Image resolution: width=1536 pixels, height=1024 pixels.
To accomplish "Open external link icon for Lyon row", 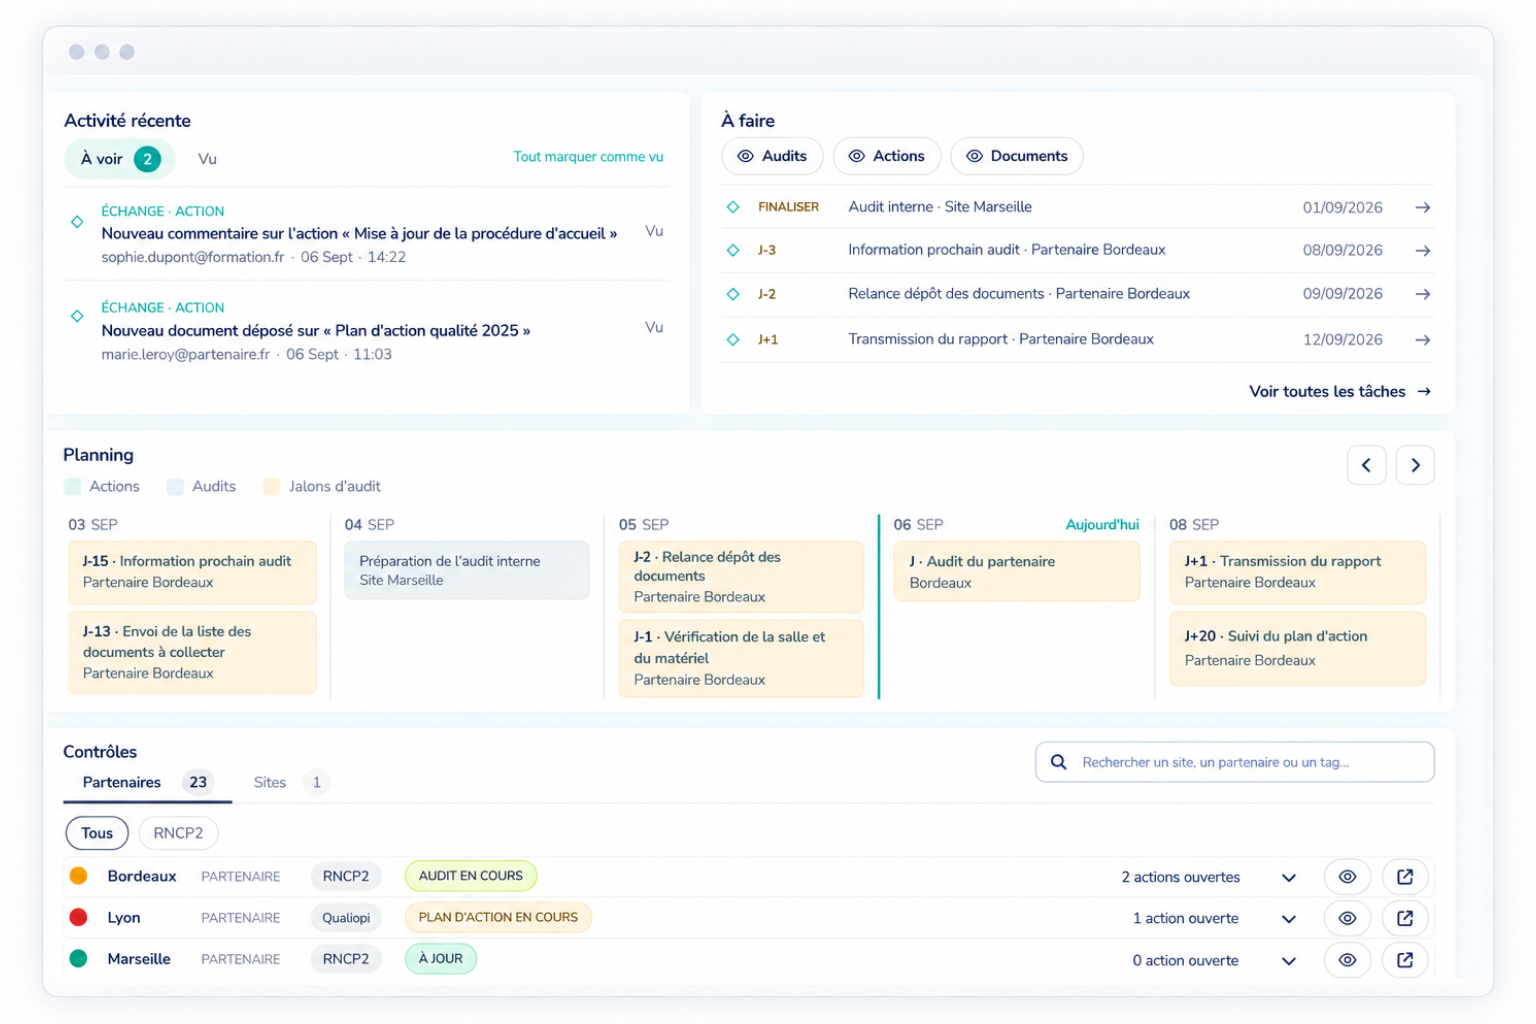I will point(1404,918).
